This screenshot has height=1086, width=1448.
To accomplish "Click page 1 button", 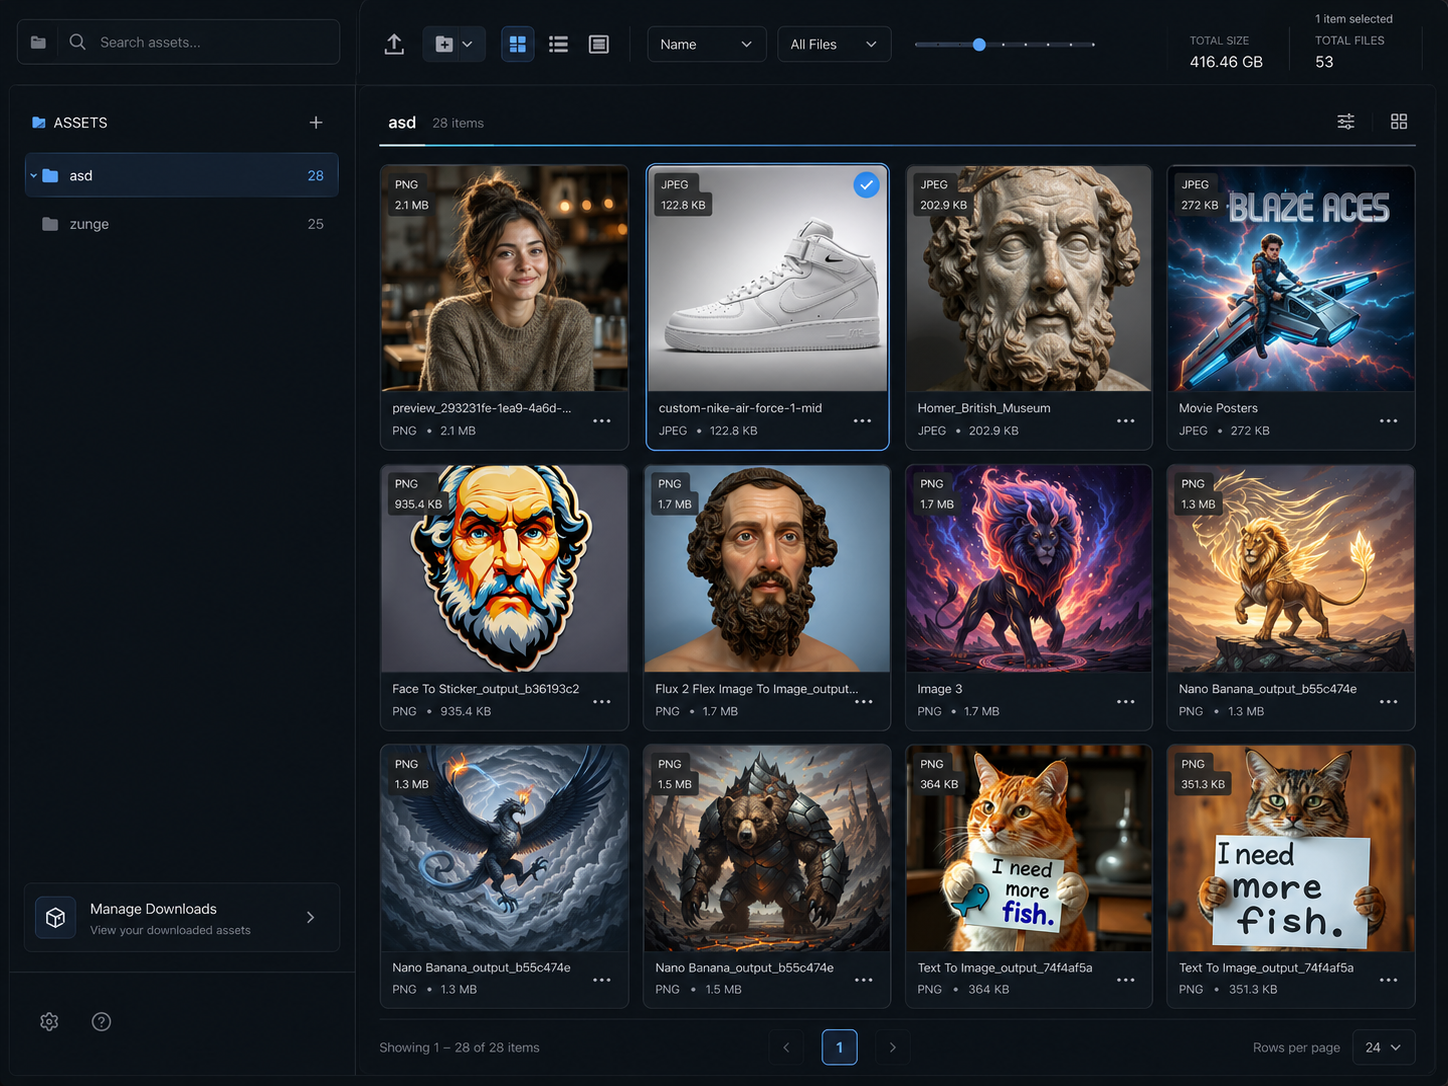I will click(839, 1047).
